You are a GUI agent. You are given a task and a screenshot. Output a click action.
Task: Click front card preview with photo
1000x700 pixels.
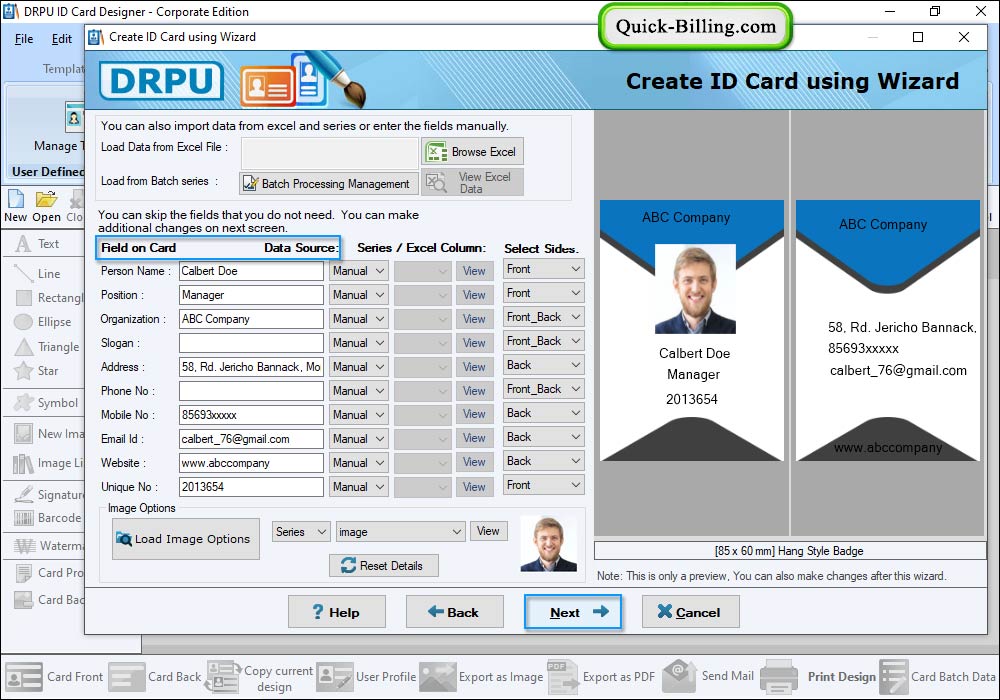pyautogui.click(x=691, y=330)
